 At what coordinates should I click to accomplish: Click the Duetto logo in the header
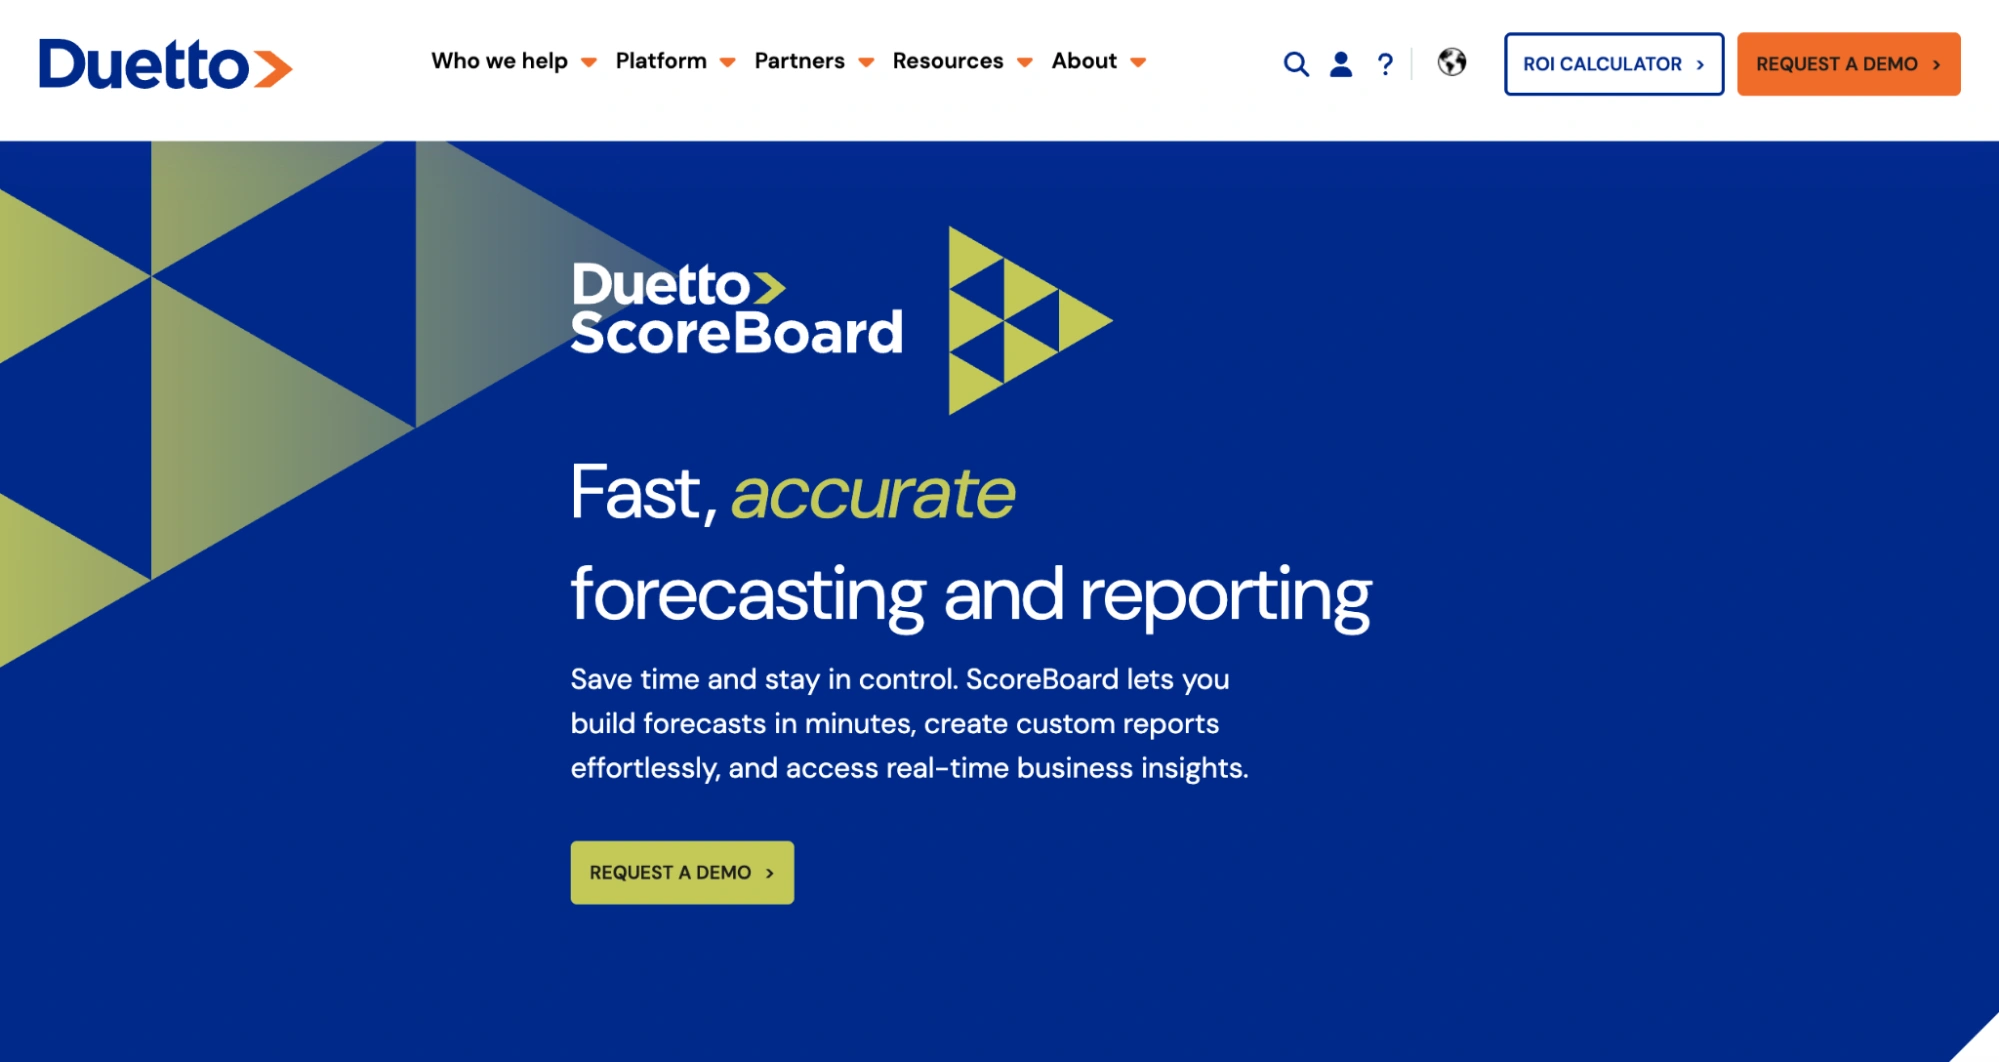[x=163, y=63]
